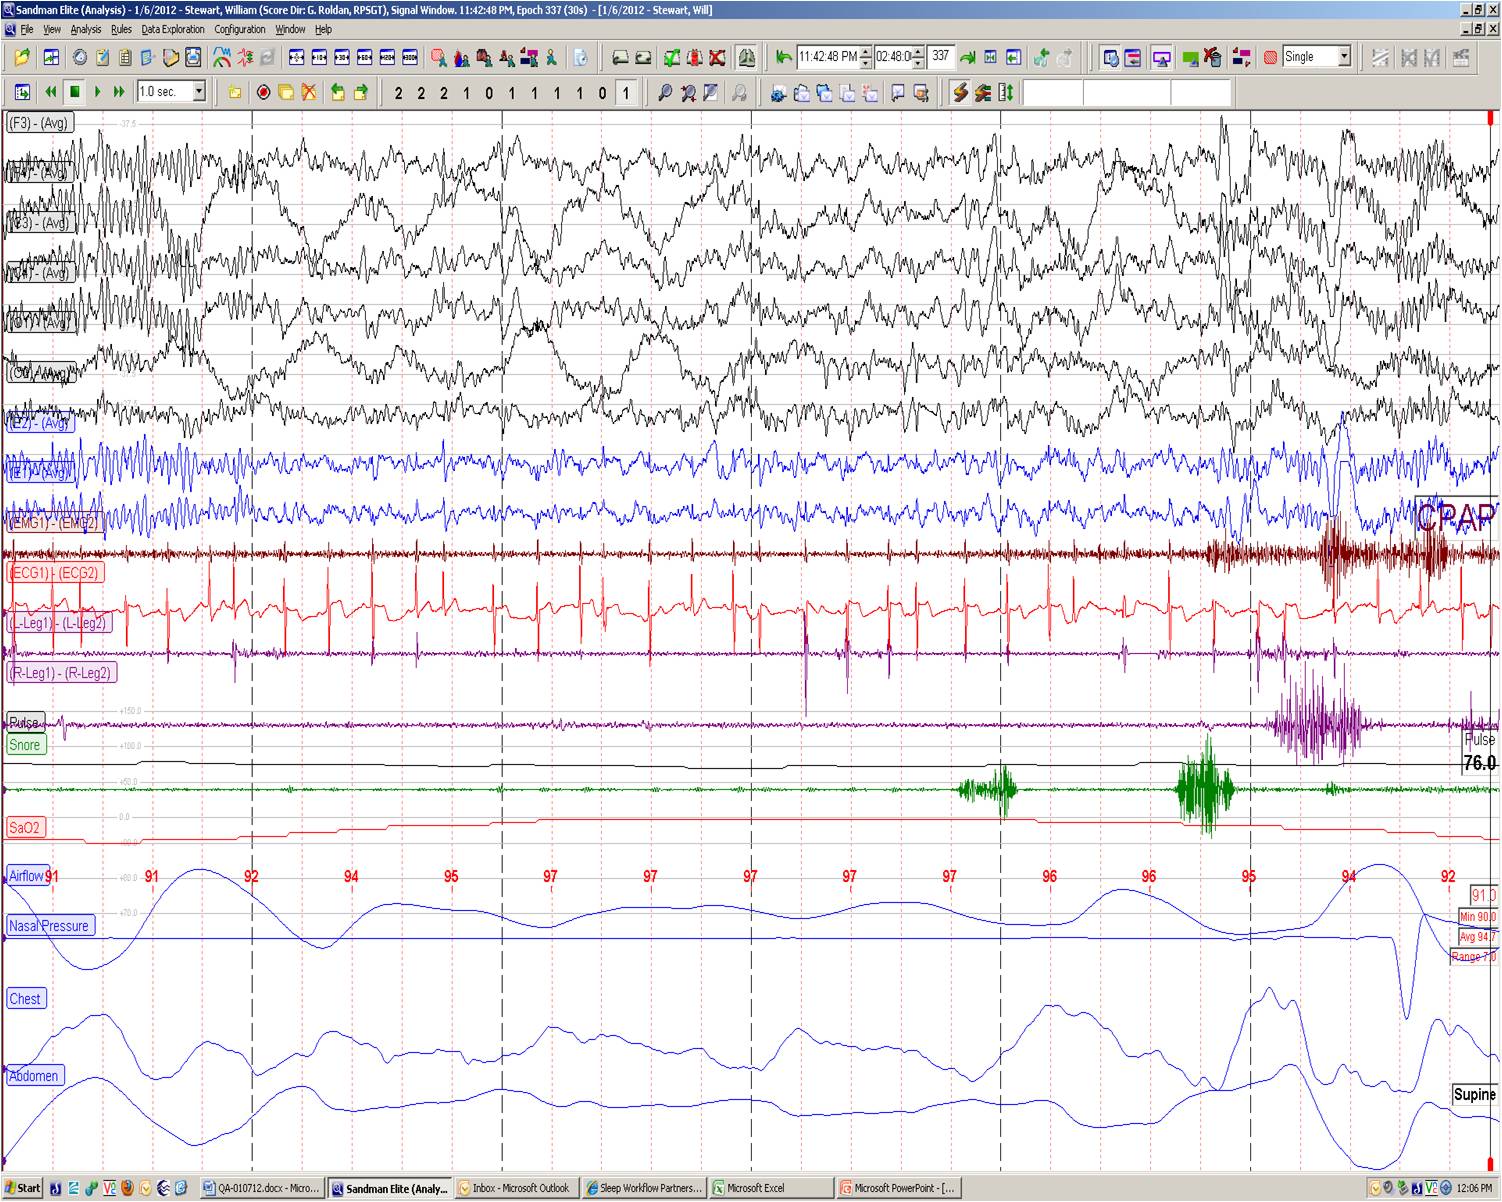Click the red record circle icon
Image resolution: width=1502 pixels, height=1202 pixels.
(263, 93)
